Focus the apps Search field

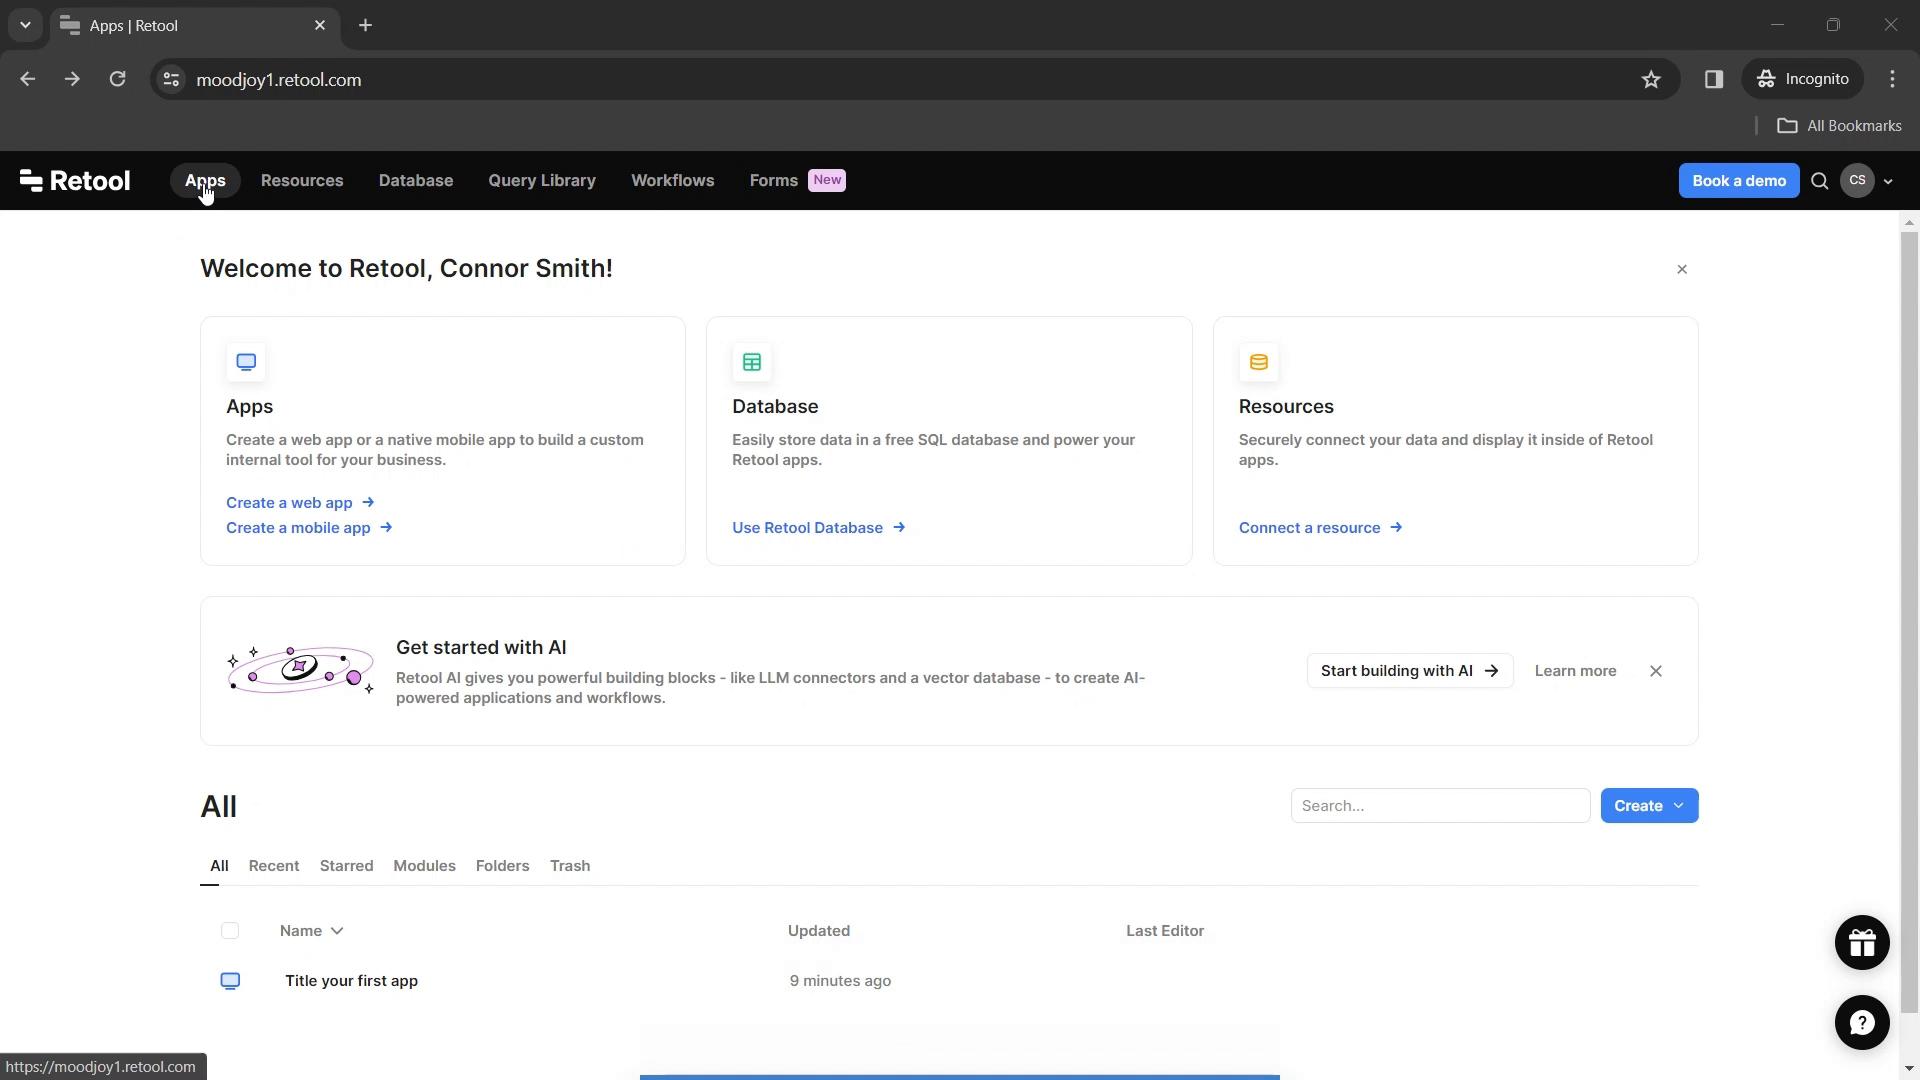coord(1440,806)
